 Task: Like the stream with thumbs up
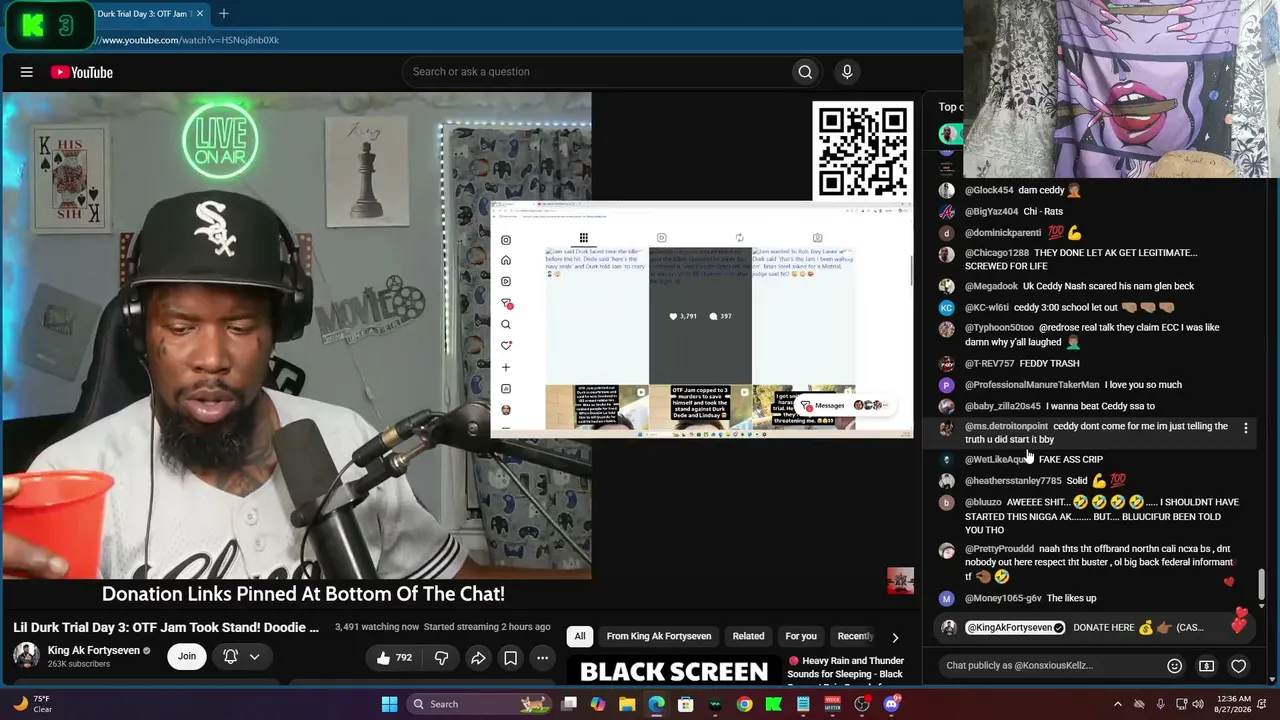click(x=393, y=657)
